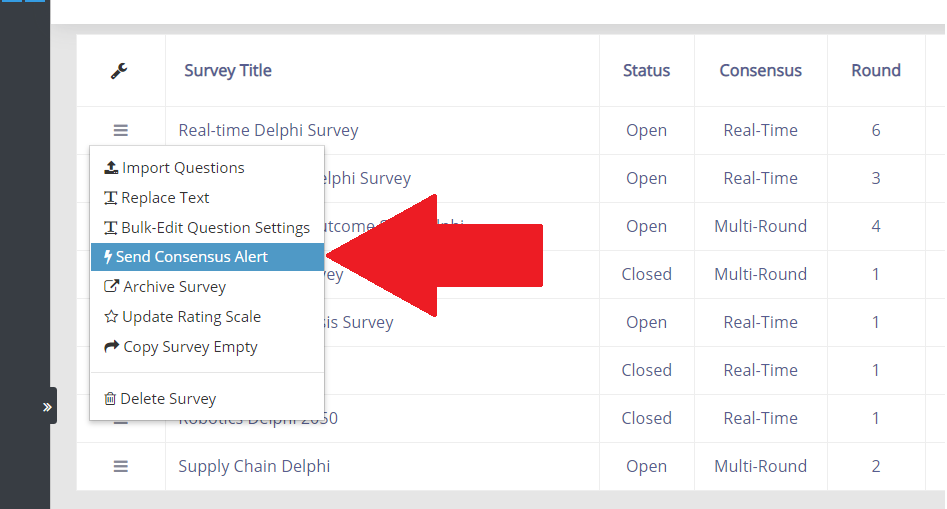Click the text icon beside Replace Text
The height and width of the screenshot is (509, 947).
[111, 198]
